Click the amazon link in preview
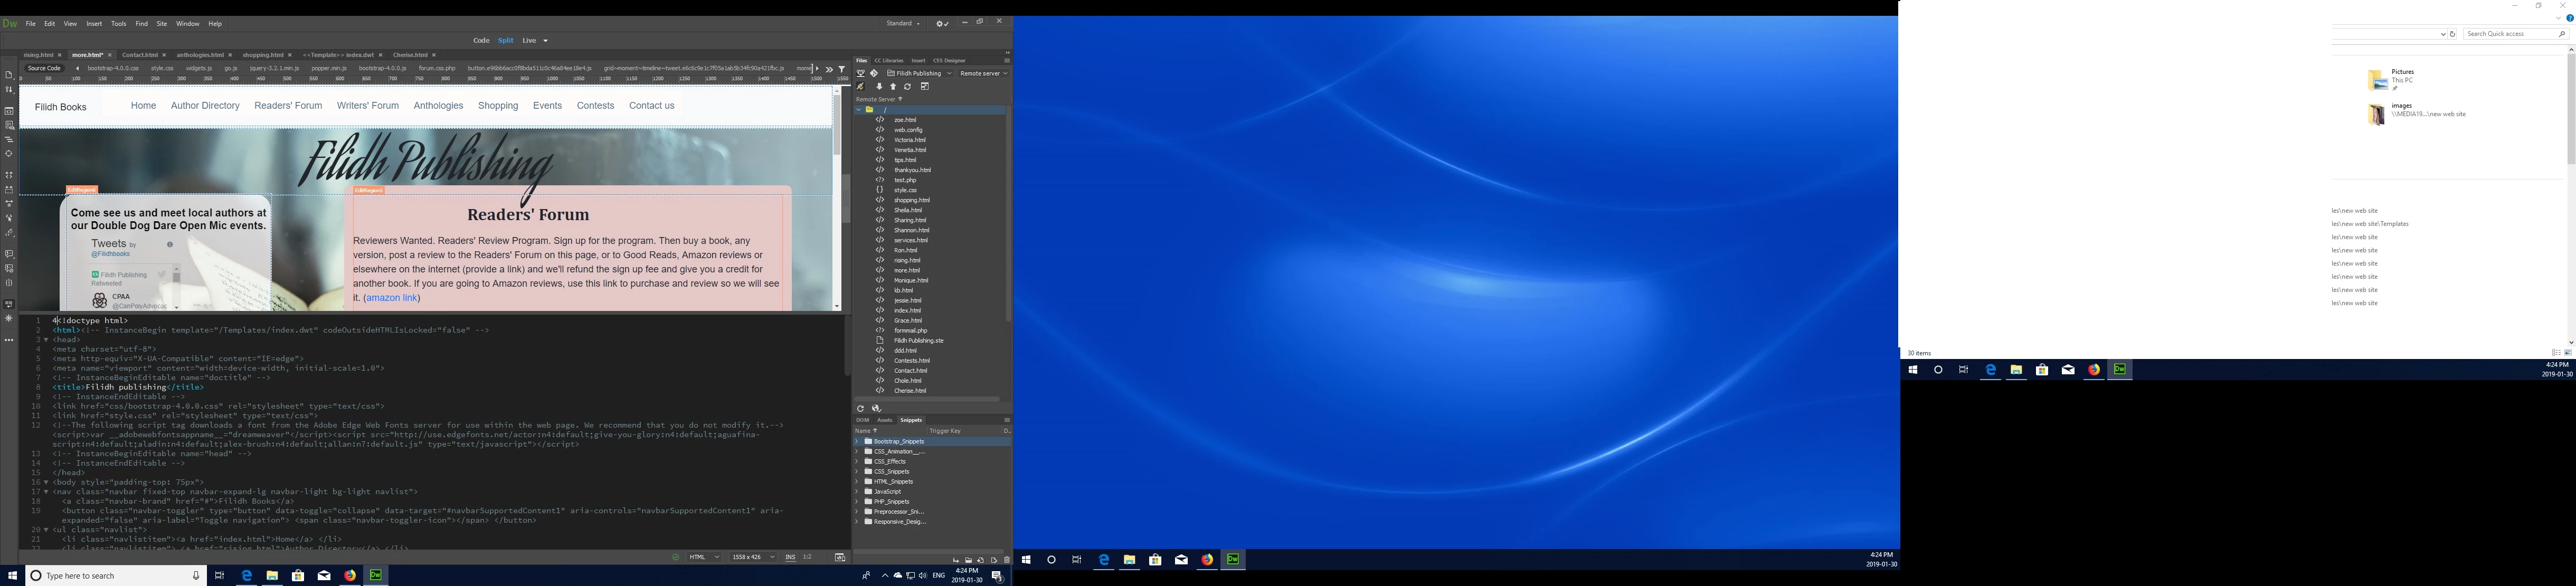This screenshot has width=2576, height=586. coord(391,298)
